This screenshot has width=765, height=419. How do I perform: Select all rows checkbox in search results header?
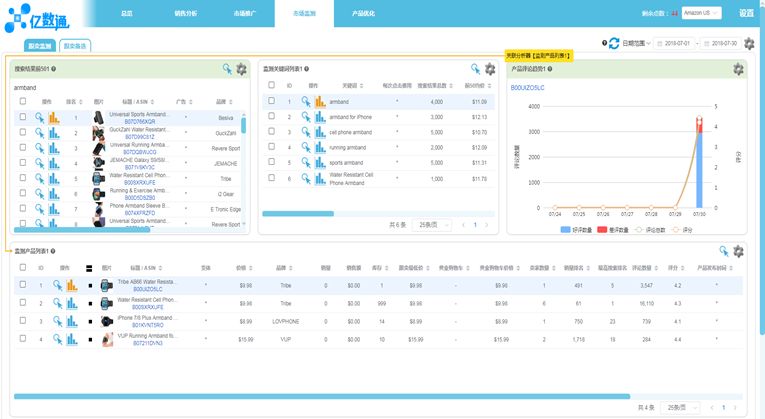(x=23, y=101)
